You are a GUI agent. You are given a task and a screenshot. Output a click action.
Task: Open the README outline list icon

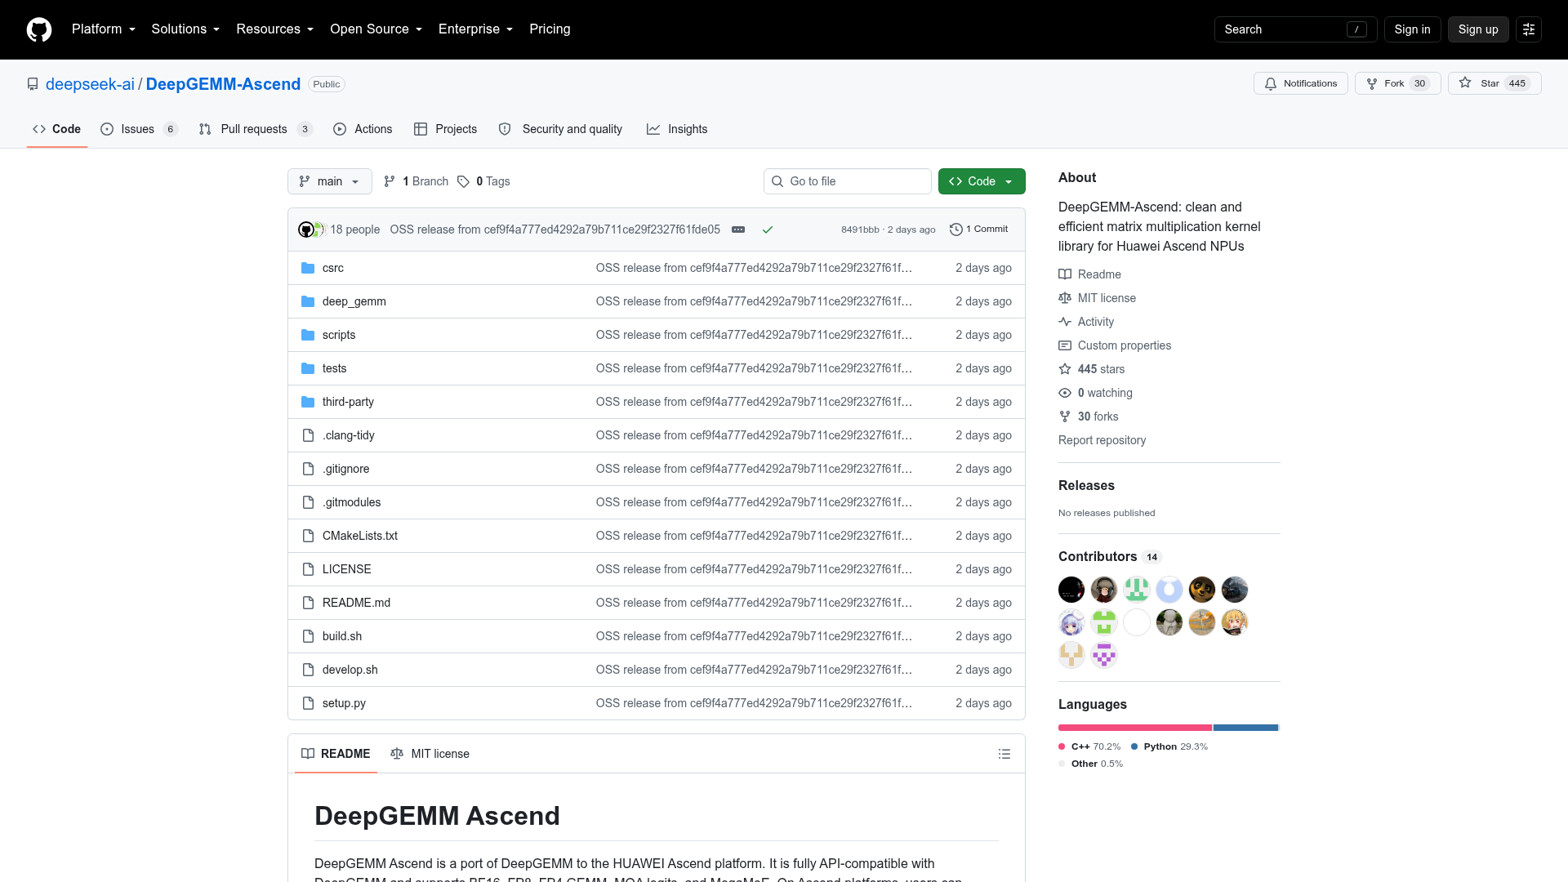tap(1004, 754)
